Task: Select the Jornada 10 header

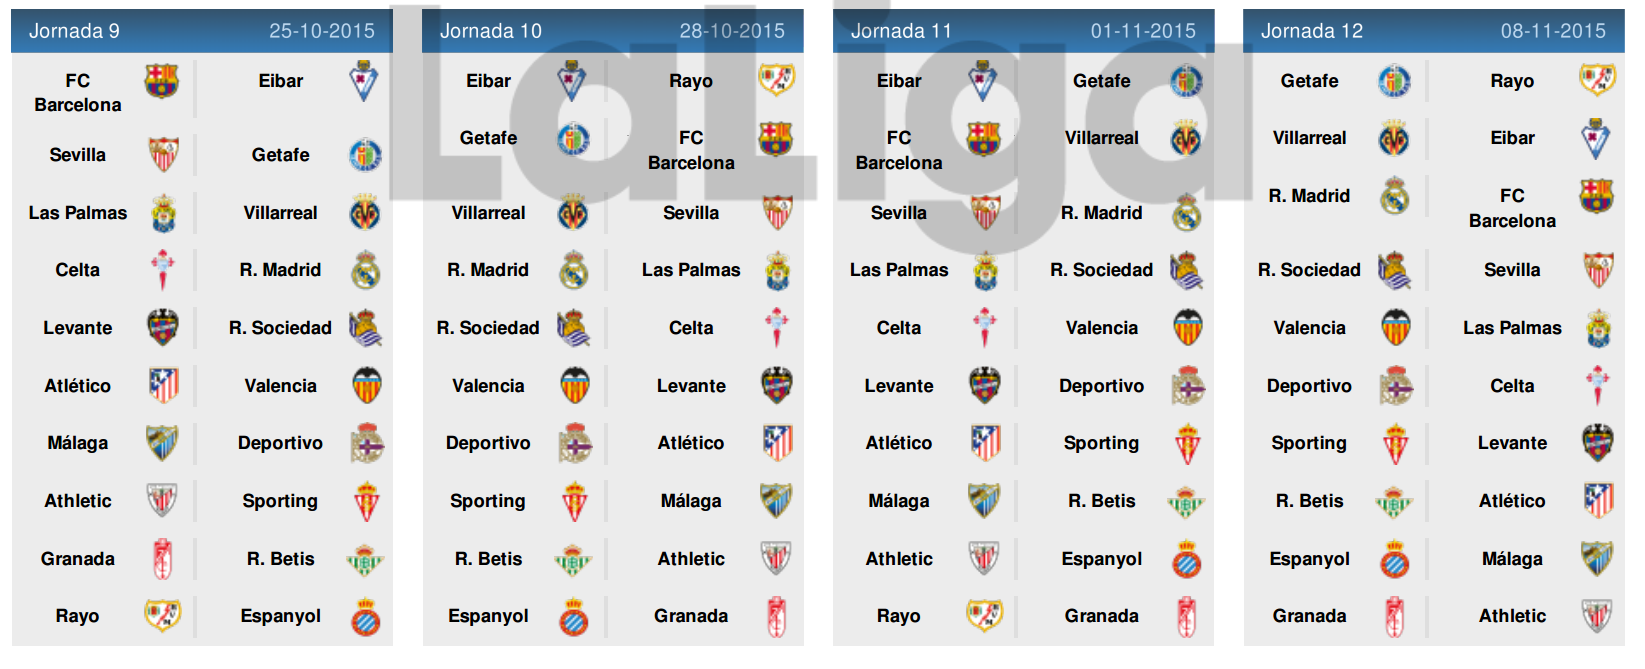Action: (x=613, y=31)
